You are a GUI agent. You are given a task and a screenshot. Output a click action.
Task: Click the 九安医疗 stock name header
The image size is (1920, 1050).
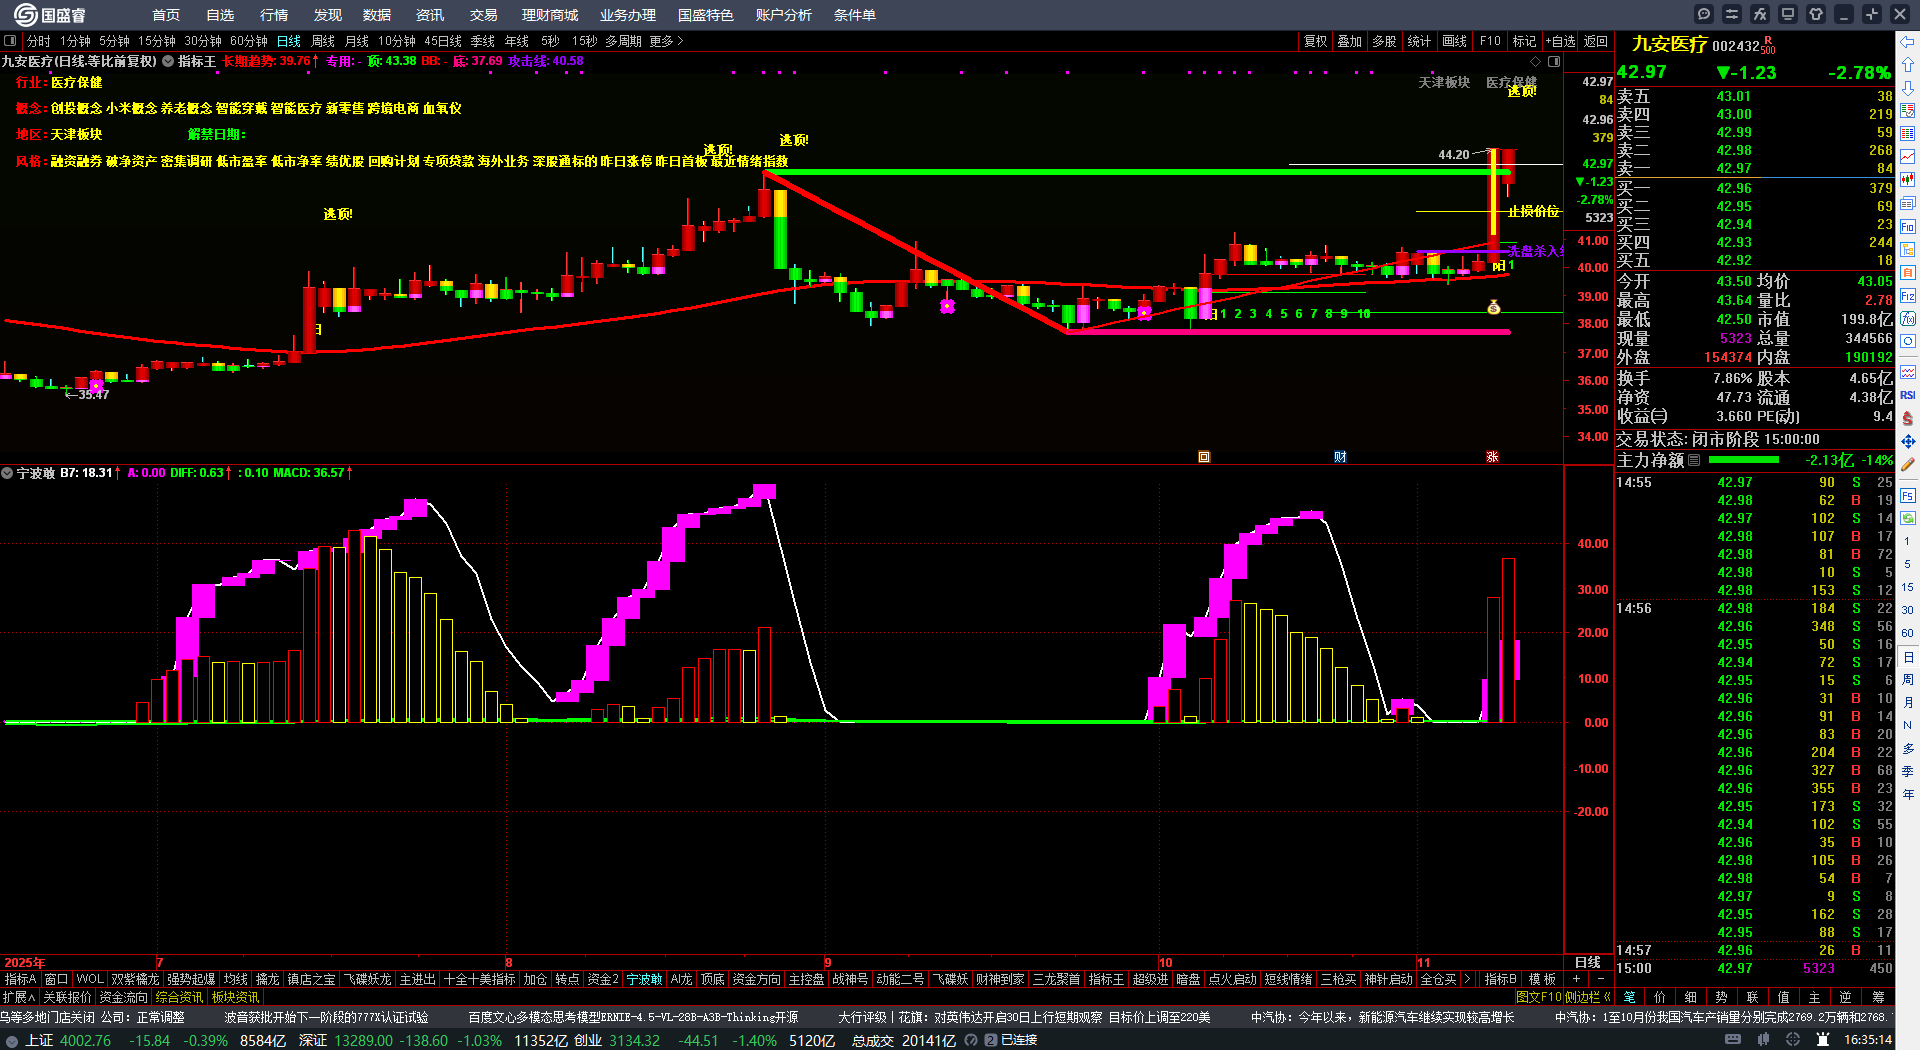[1669, 44]
